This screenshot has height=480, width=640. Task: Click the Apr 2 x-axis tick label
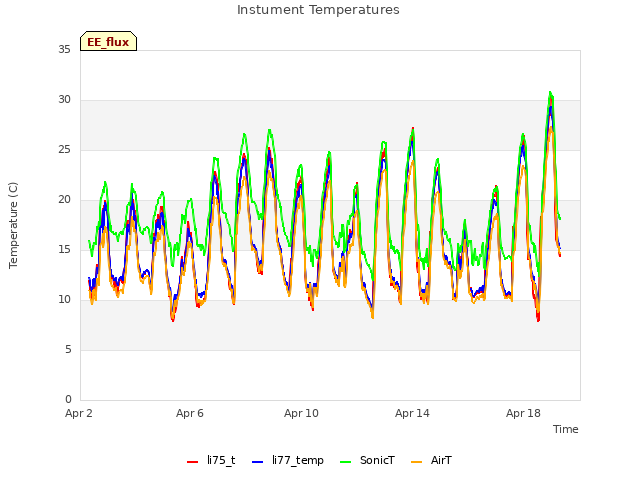point(79,413)
